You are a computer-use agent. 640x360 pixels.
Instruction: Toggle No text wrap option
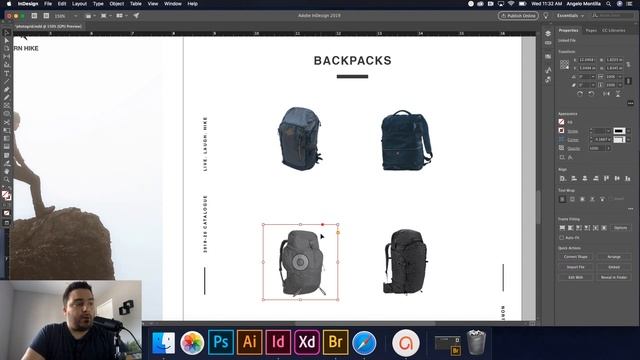pos(562,199)
